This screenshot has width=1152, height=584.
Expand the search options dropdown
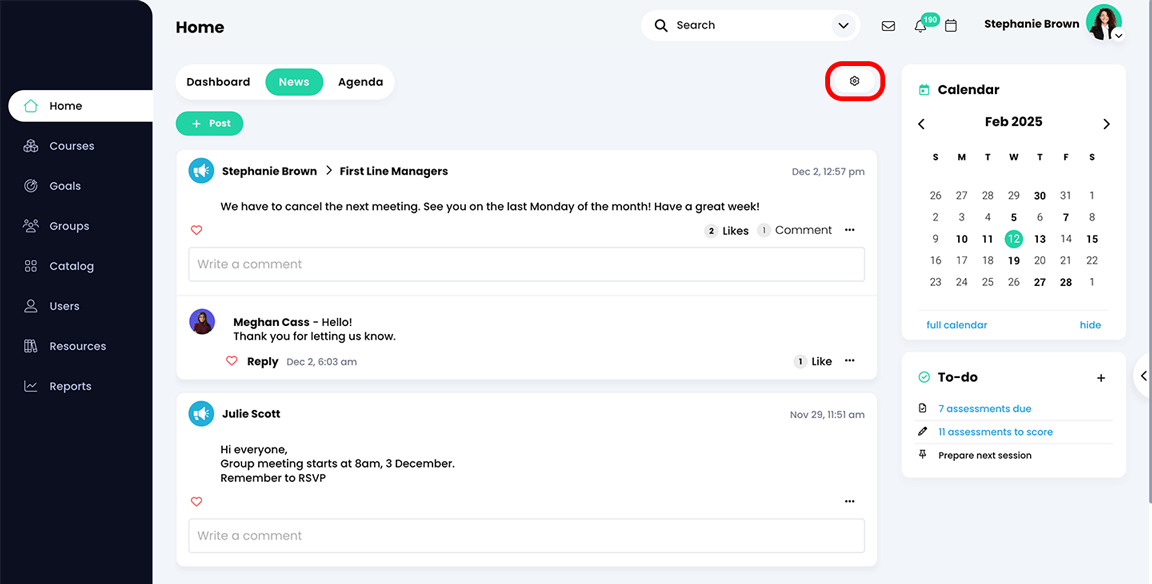[x=843, y=25]
